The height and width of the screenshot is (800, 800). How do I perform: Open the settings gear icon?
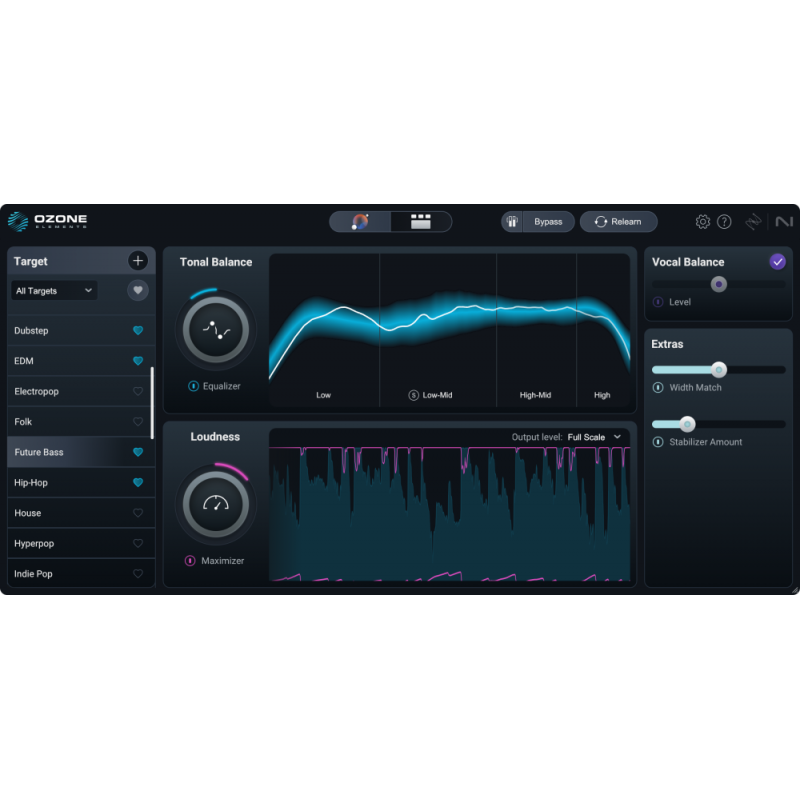(703, 221)
